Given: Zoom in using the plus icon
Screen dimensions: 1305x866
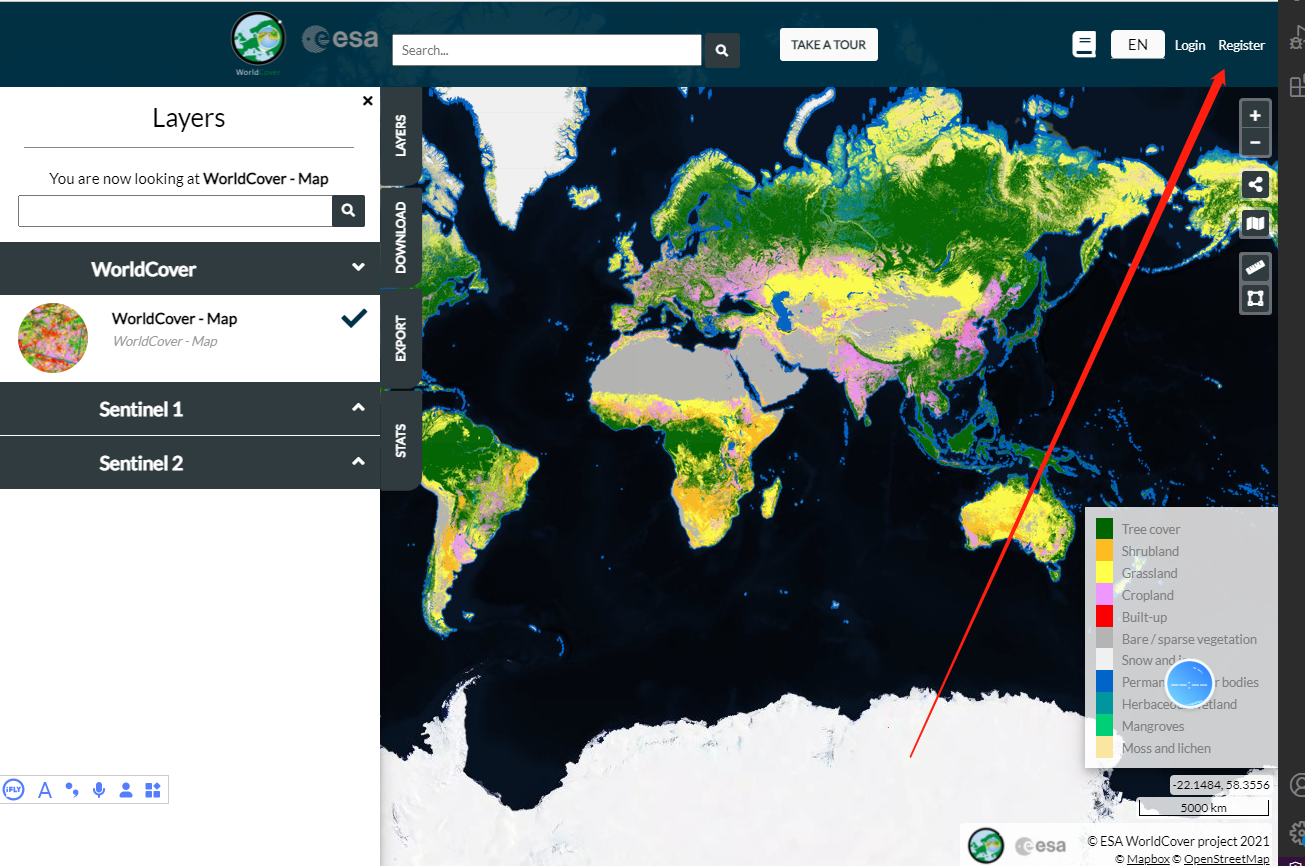Looking at the screenshot, I should point(1255,114).
